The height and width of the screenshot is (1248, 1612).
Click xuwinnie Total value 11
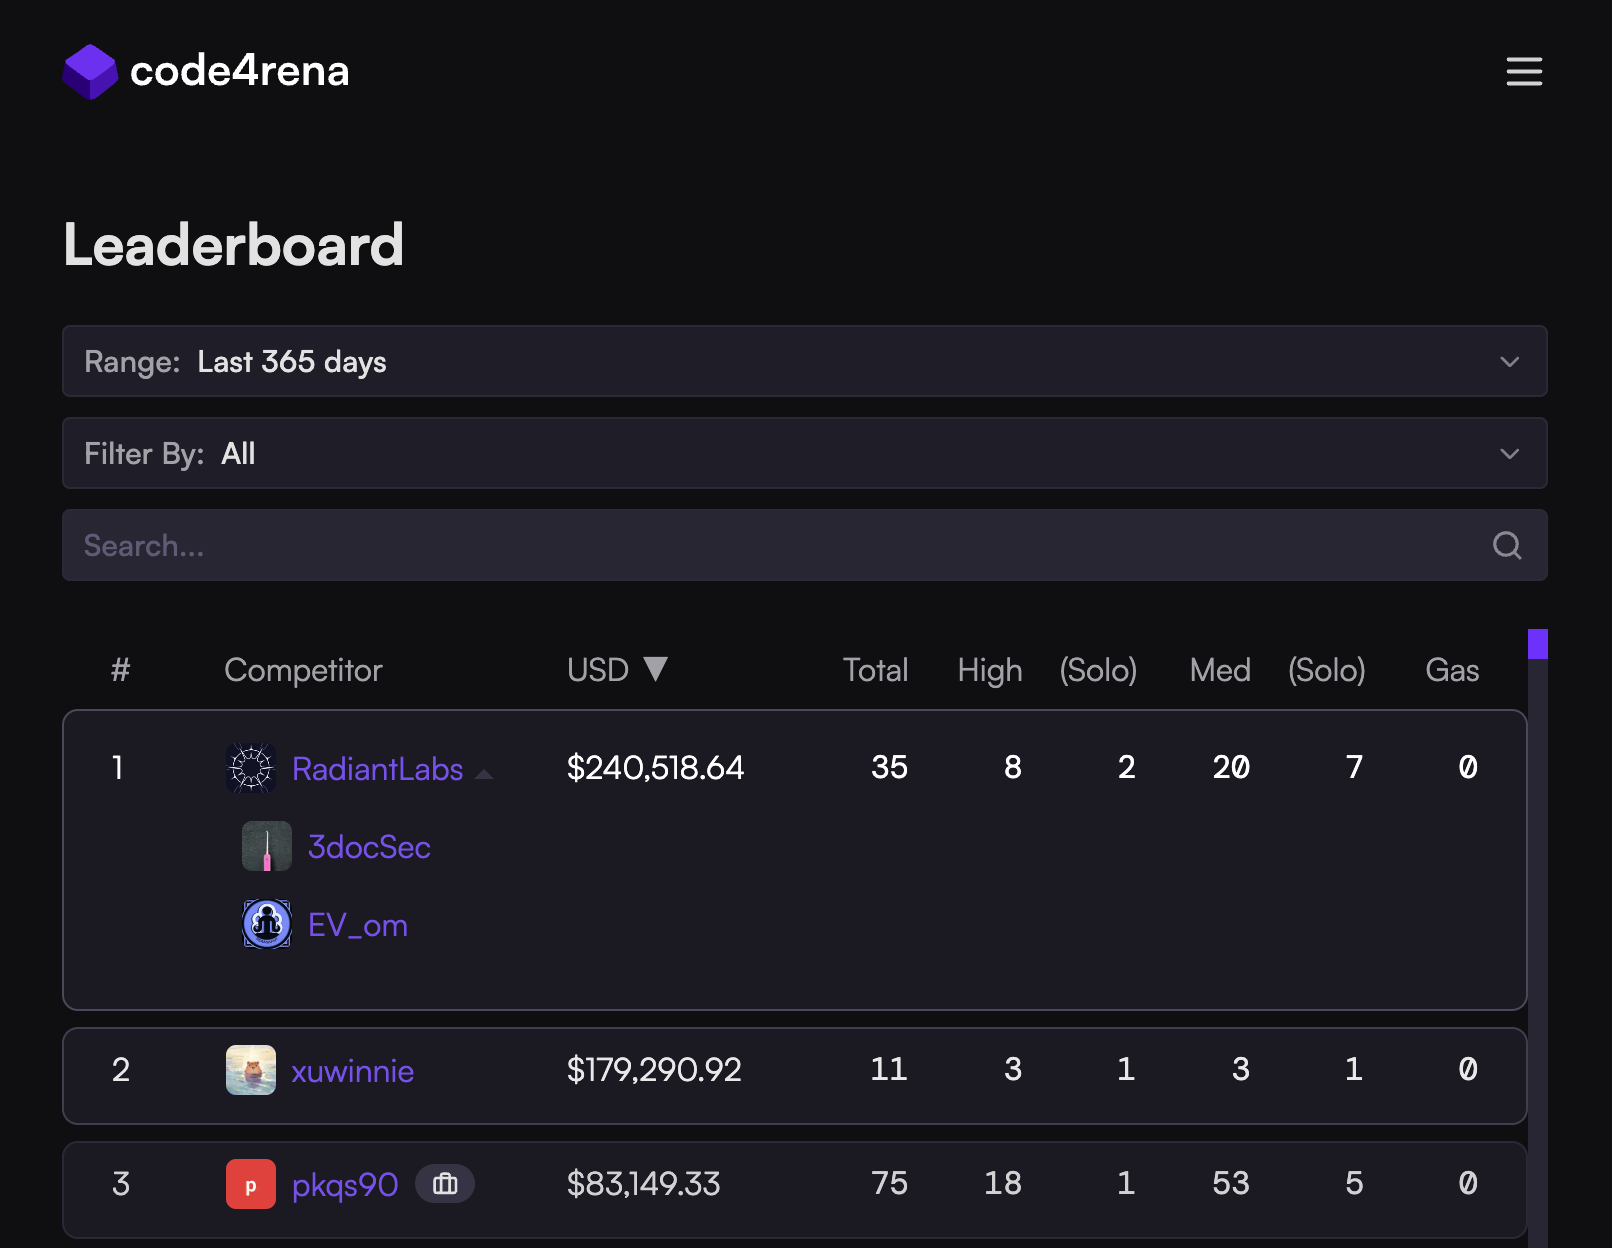coord(889,1069)
